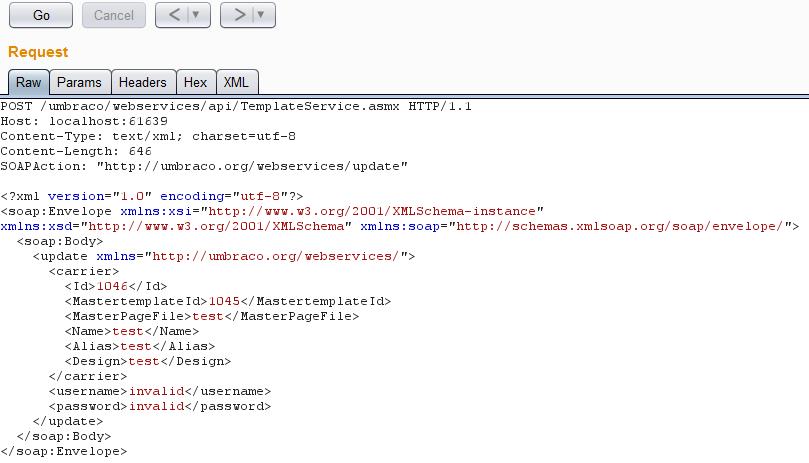Click the Content-Length: 646 line

pos(76,151)
